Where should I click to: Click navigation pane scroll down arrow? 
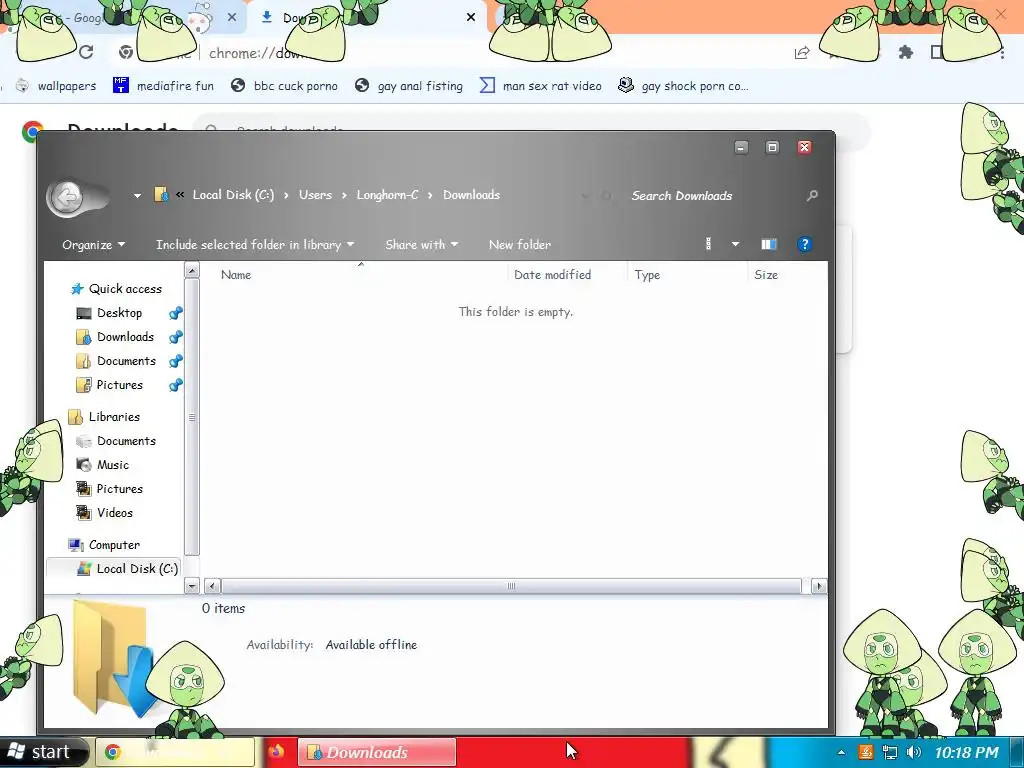(x=192, y=586)
